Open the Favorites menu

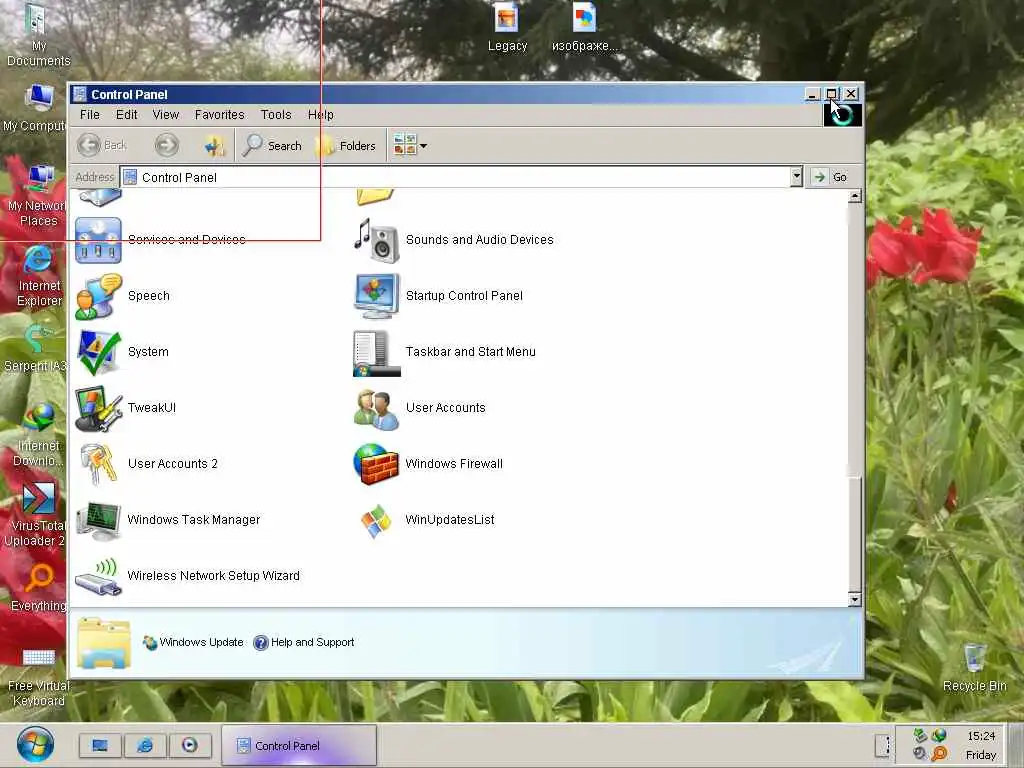(x=219, y=115)
